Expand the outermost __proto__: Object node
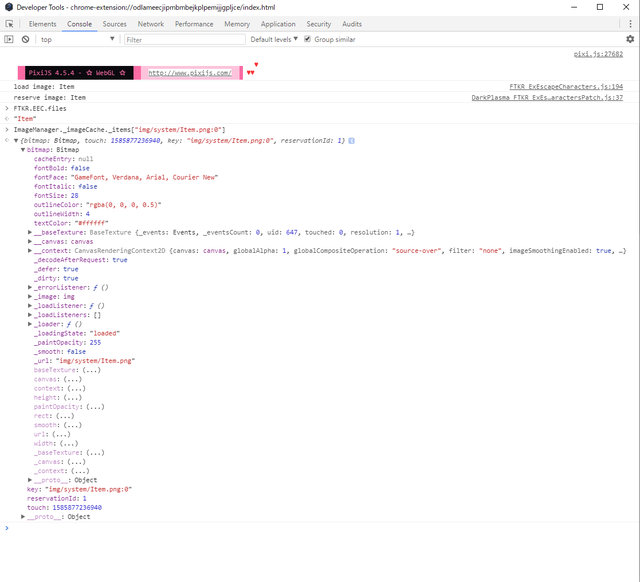The width and height of the screenshot is (640, 582). [x=23, y=517]
